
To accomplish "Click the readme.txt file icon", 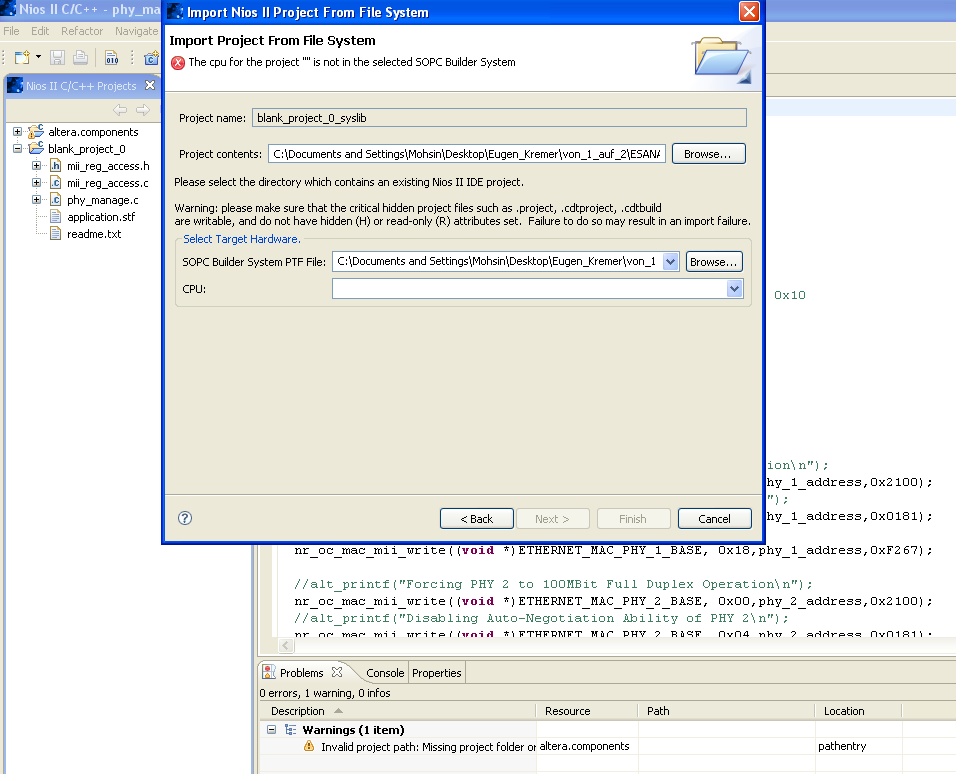I will (x=55, y=234).
